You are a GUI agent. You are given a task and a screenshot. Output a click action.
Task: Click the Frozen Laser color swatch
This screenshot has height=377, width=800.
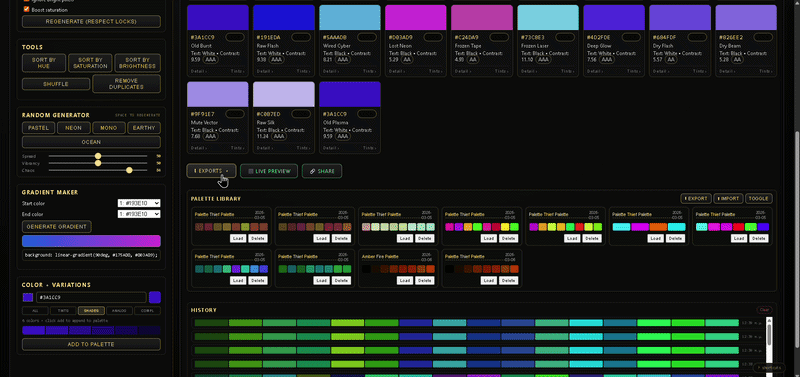point(548,17)
